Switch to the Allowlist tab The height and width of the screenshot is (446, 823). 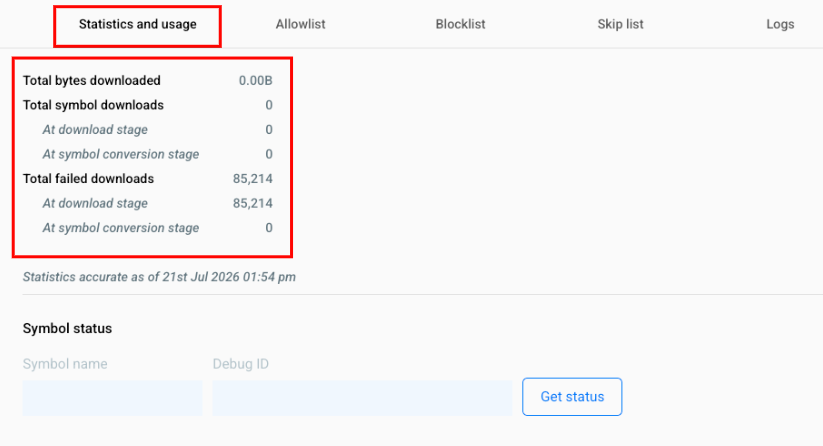[301, 24]
